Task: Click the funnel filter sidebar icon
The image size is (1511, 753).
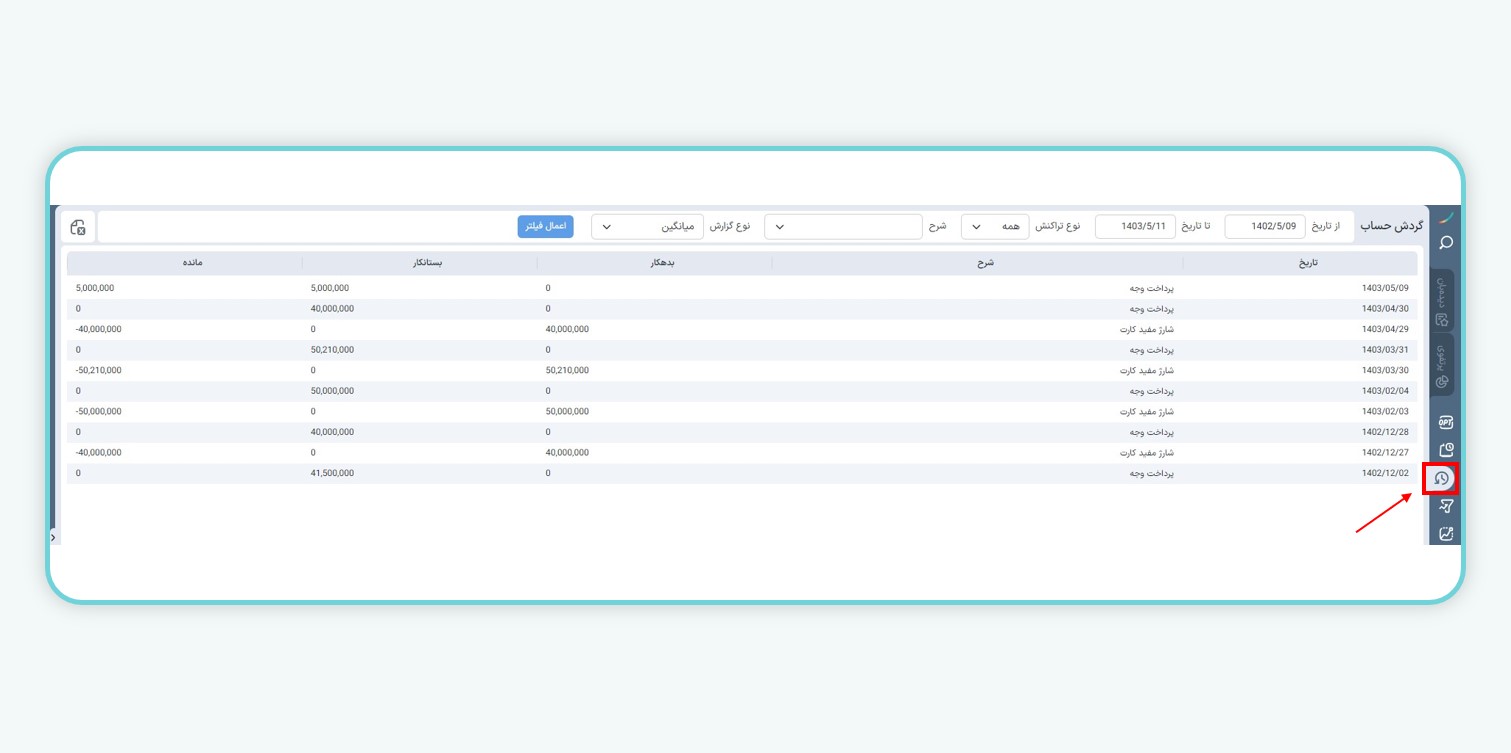Action: [x=1445, y=506]
